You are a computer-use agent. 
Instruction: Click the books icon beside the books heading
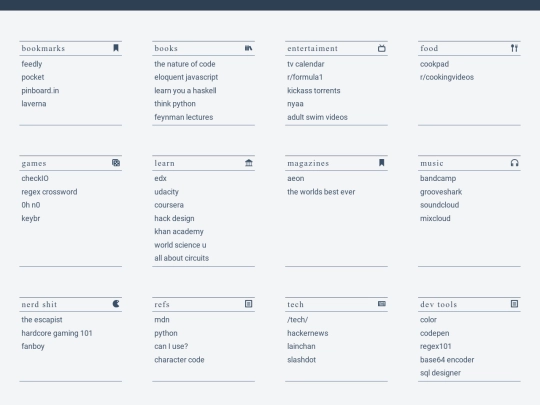[x=248, y=48]
